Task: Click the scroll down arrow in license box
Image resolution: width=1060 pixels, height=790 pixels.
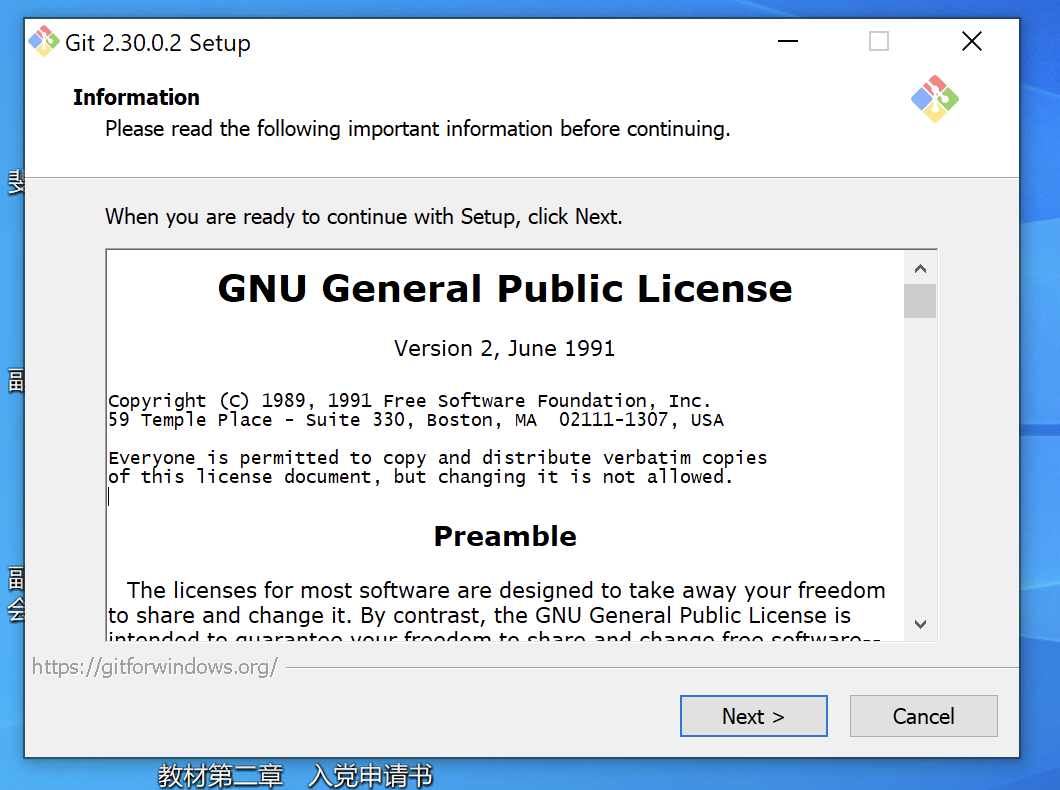Action: pos(919,624)
